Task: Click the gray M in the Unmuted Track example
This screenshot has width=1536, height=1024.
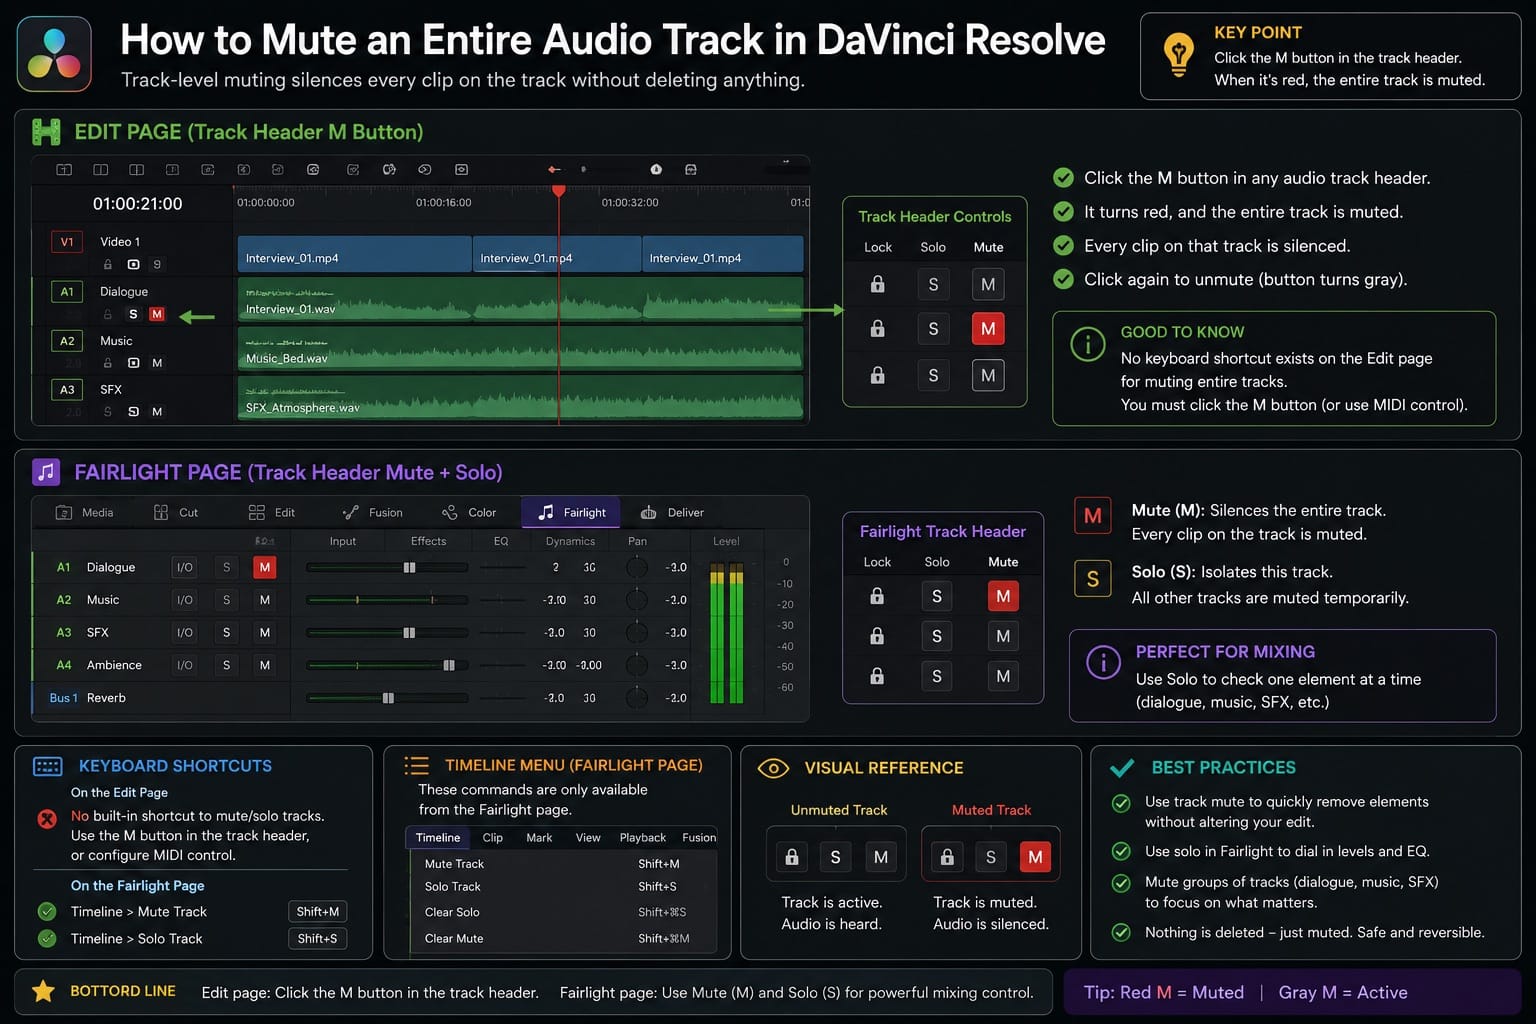Action: (880, 857)
